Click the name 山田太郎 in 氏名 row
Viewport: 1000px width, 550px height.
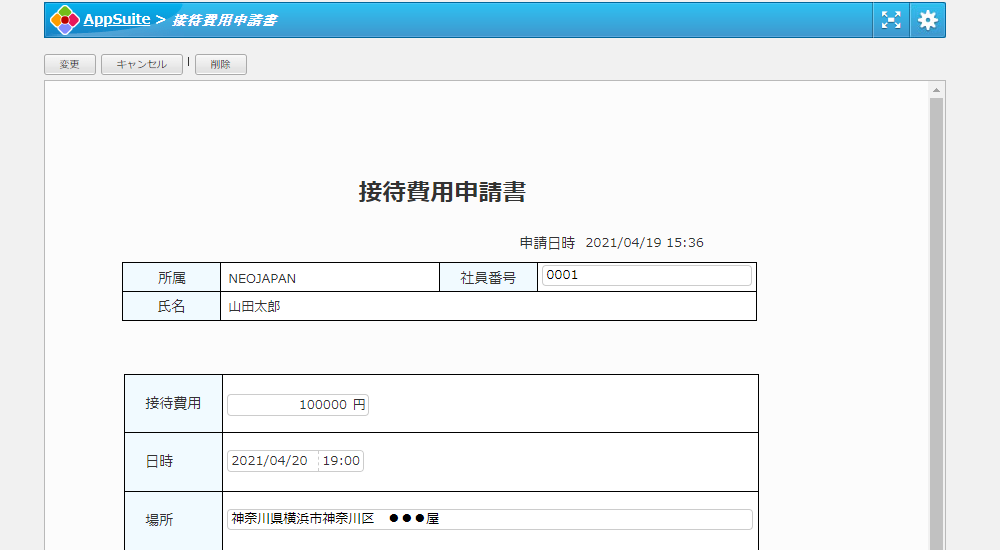254,307
